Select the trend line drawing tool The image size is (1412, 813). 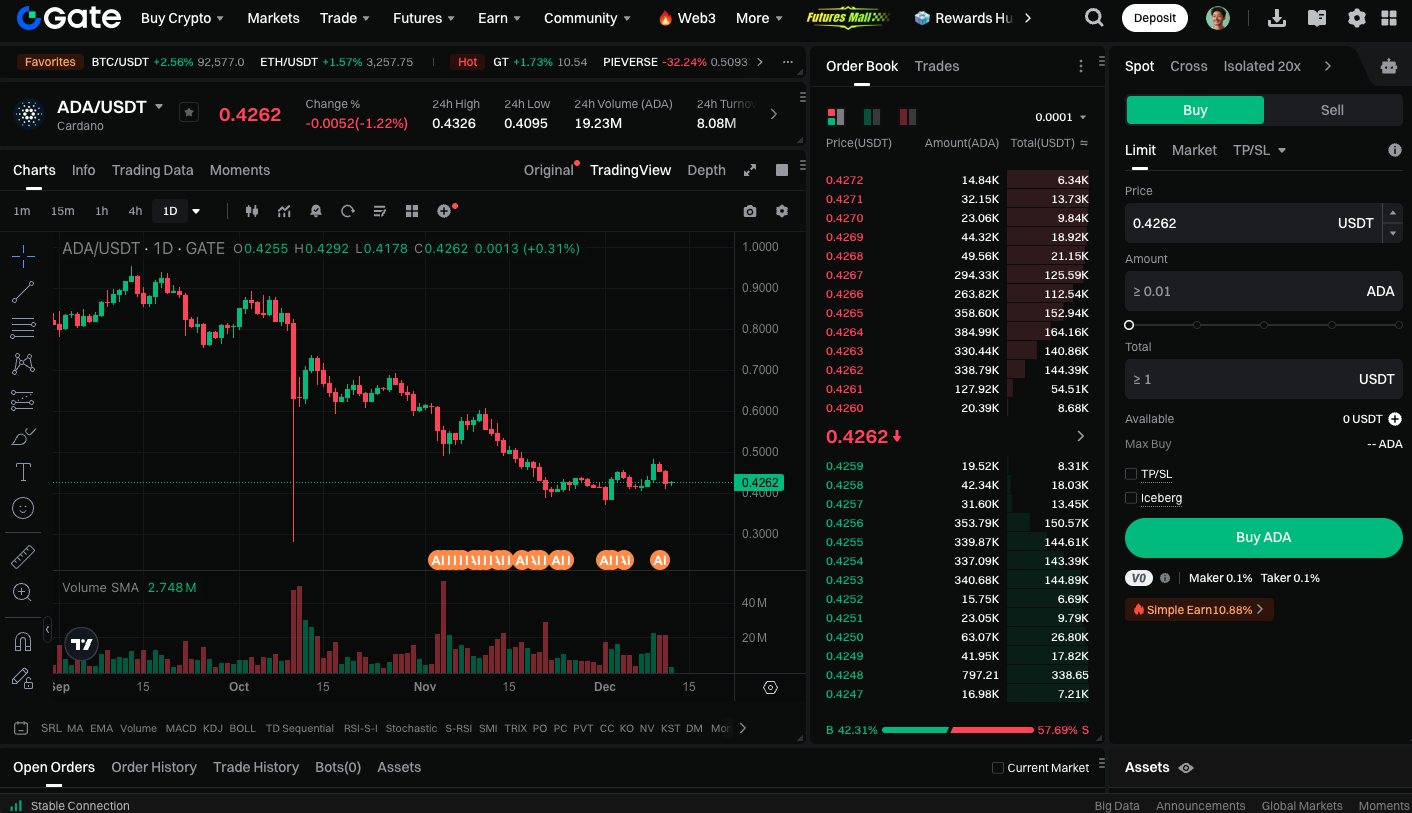tap(23, 292)
